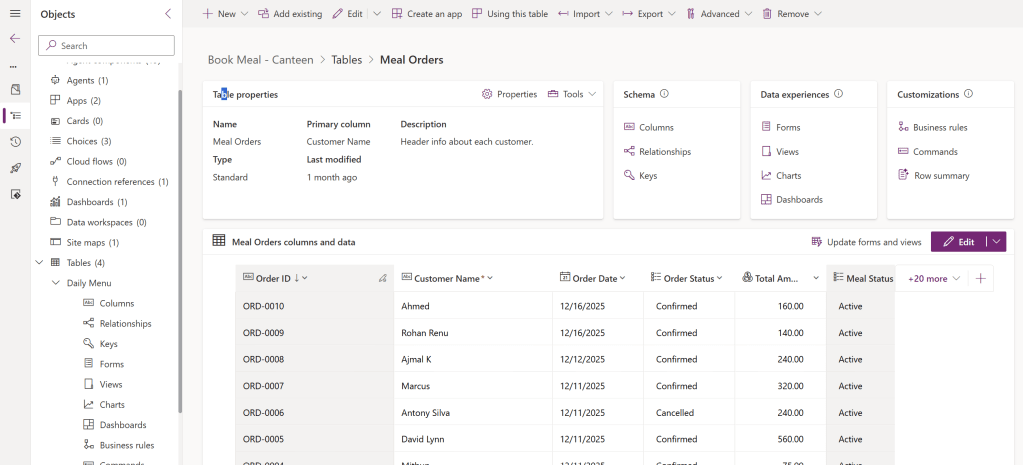This screenshot has height=465, width=1023.
Task: Expand the Order Status column header menu
Action: click(720, 278)
